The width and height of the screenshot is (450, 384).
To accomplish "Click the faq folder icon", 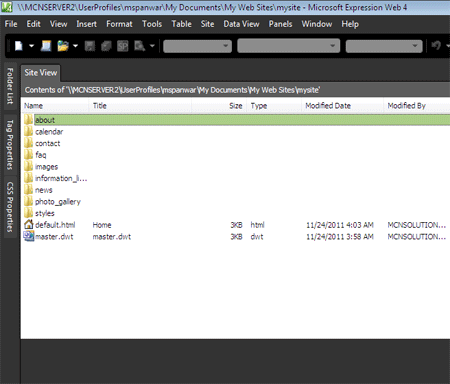I will coord(28,155).
